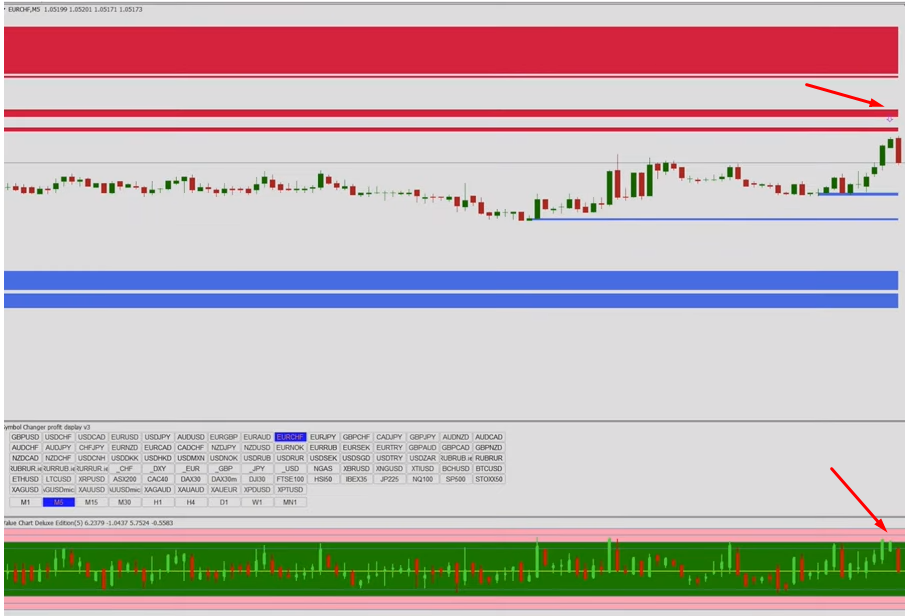
Task: Load the ETHUSD symbol
Action: 25,479
